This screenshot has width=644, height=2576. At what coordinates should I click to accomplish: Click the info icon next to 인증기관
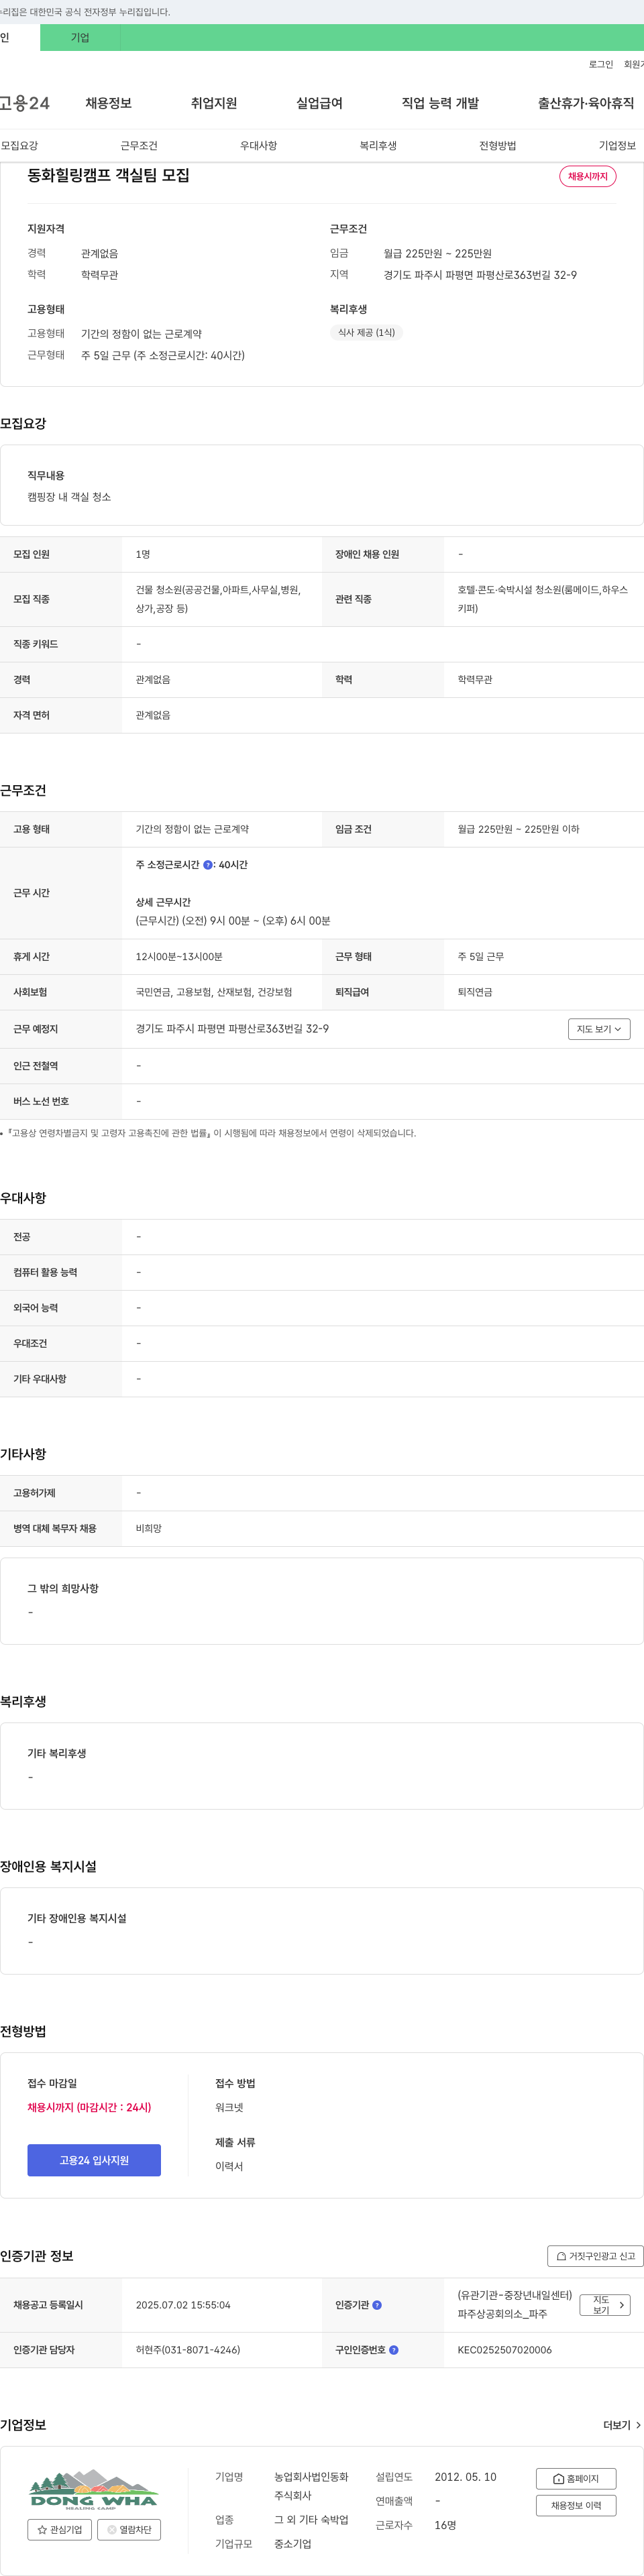[x=377, y=2305]
